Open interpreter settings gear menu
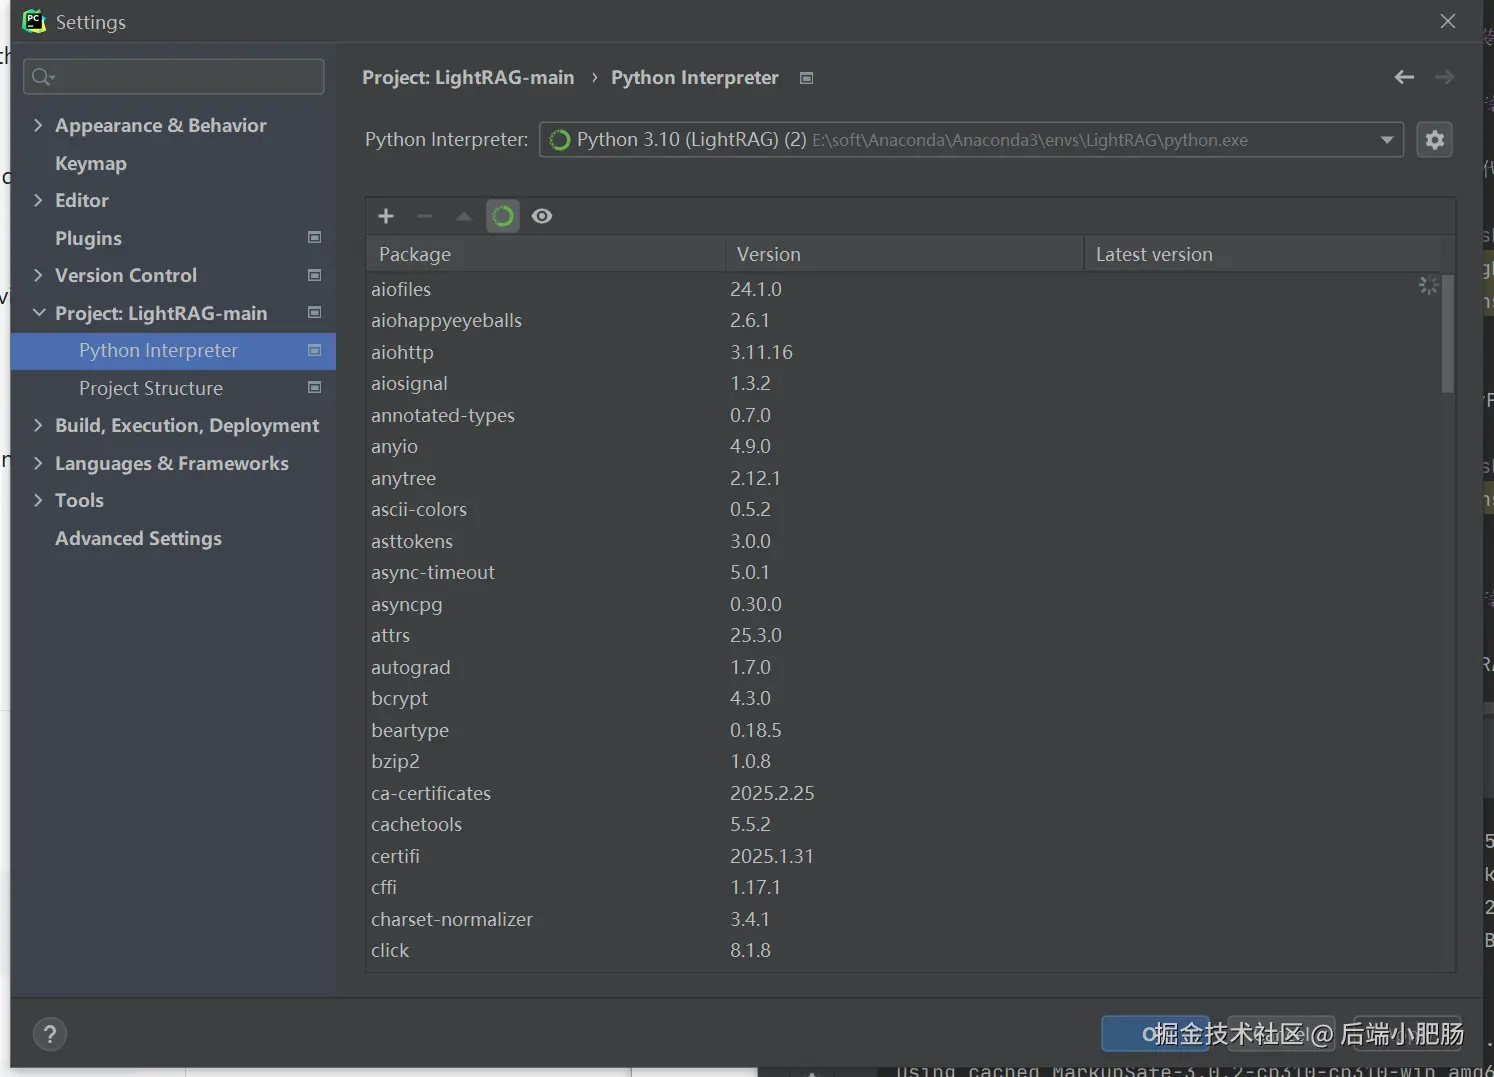This screenshot has height=1077, width=1494. coord(1434,140)
